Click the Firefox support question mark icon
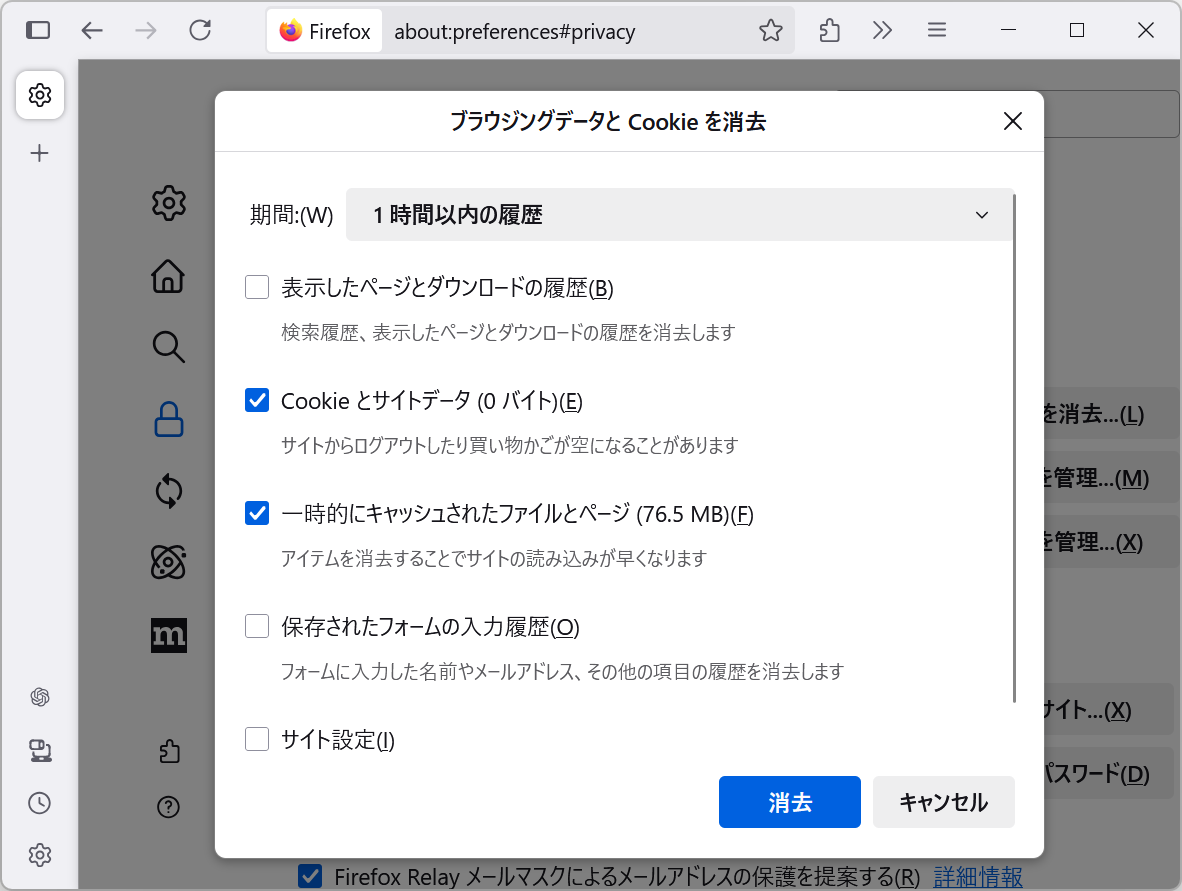The image size is (1182, 891). point(168,806)
